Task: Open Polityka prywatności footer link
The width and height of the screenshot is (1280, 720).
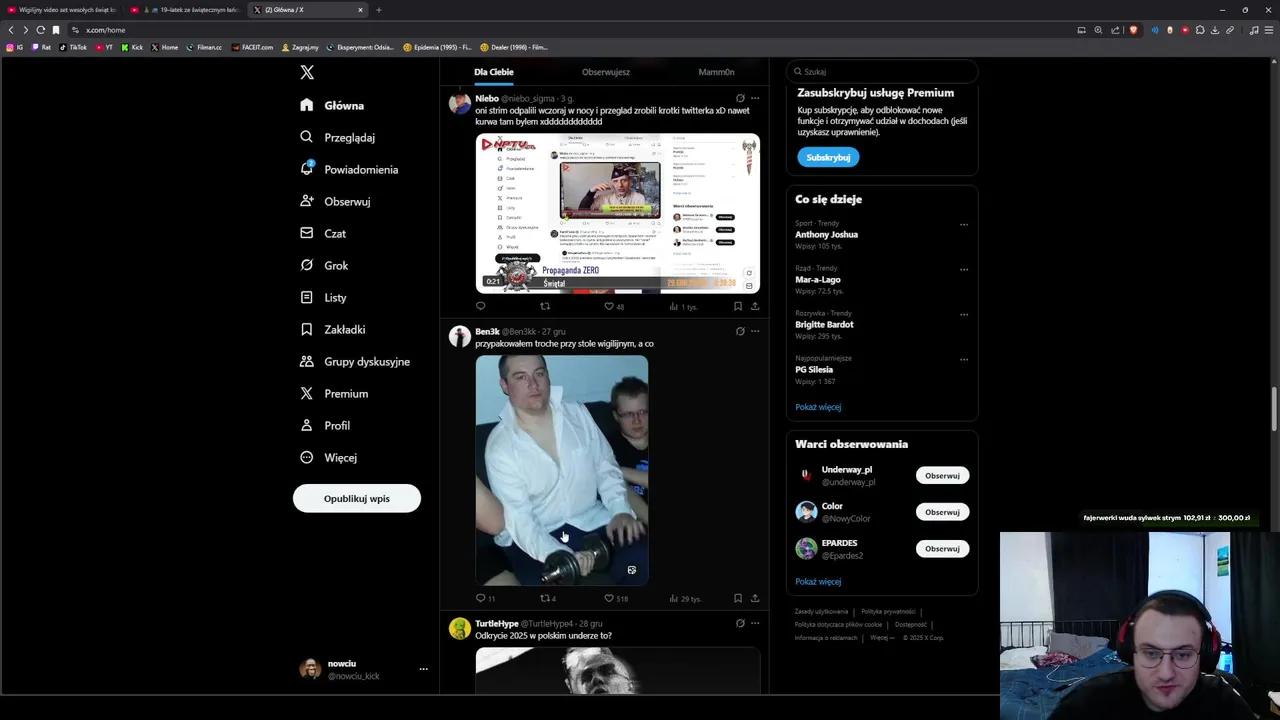Action: (x=888, y=611)
